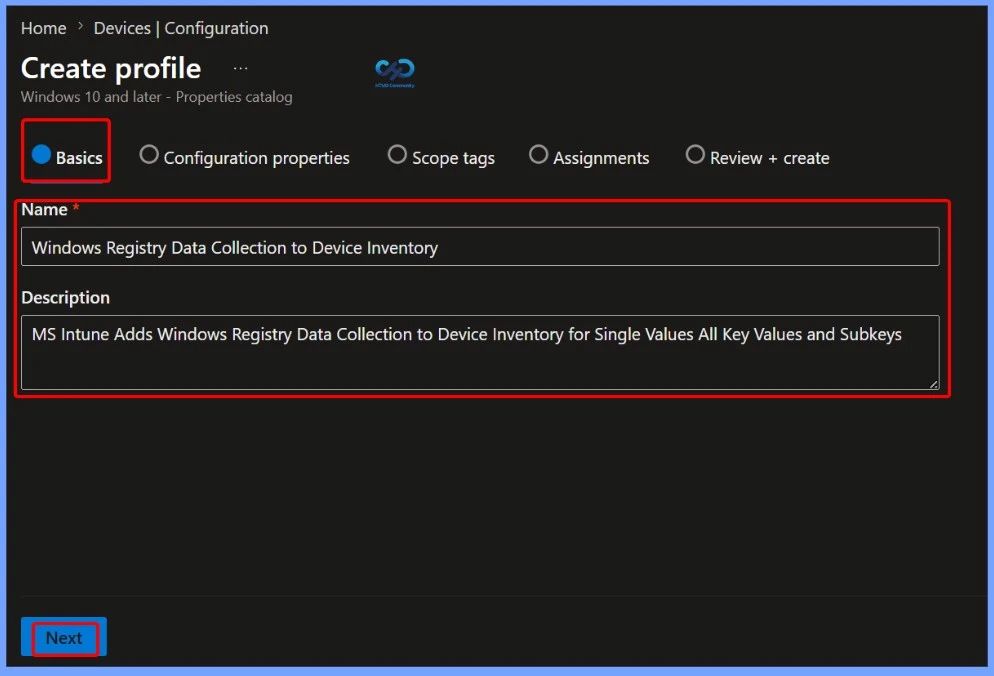Switch to Assignments step
The height and width of the screenshot is (676, 994).
point(589,157)
